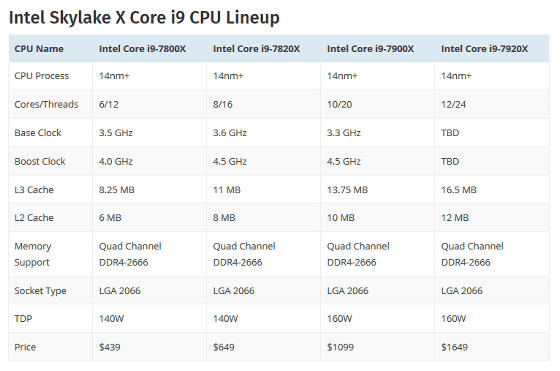Viewport: 560px width, 371px height.
Task: Click the Socket Type row label
Action: tap(40, 291)
